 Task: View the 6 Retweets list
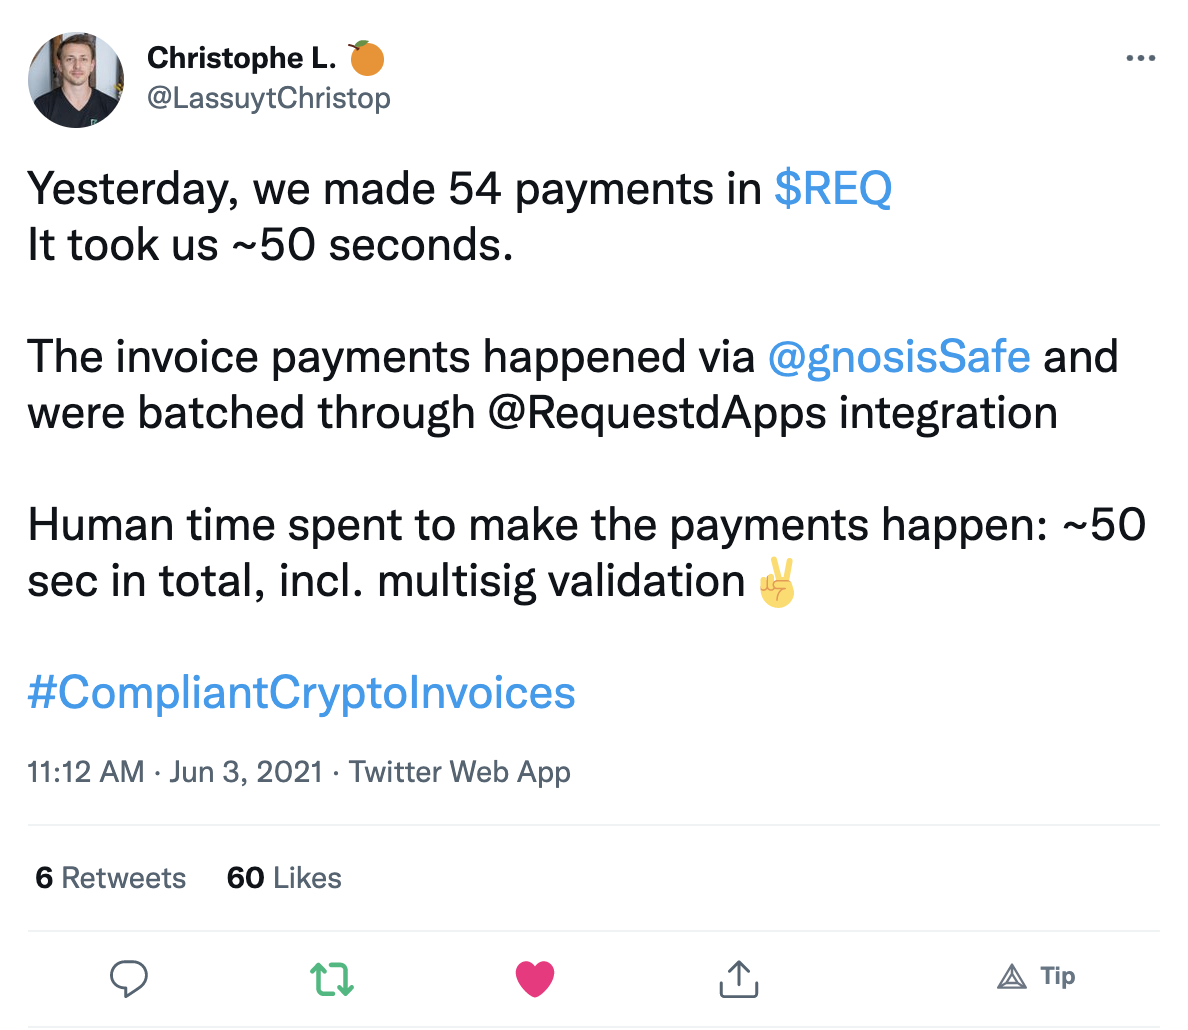tap(111, 878)
